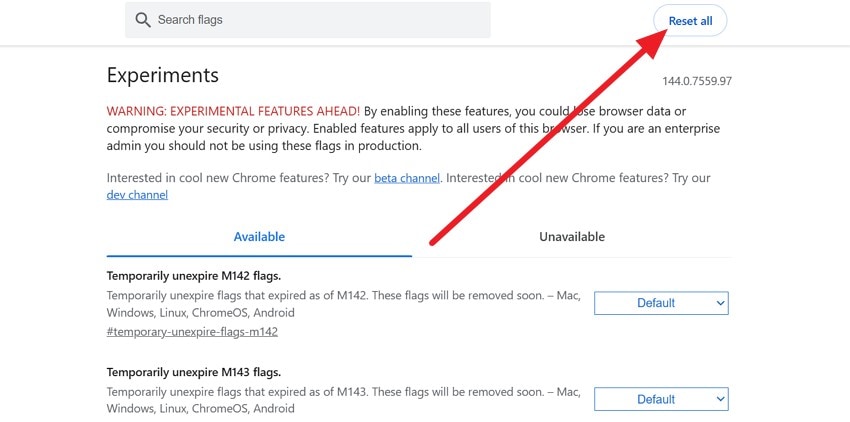Screen dimensions: 850x422
Task: Focus the Search flags input field
Action: (x=310, y=20)
